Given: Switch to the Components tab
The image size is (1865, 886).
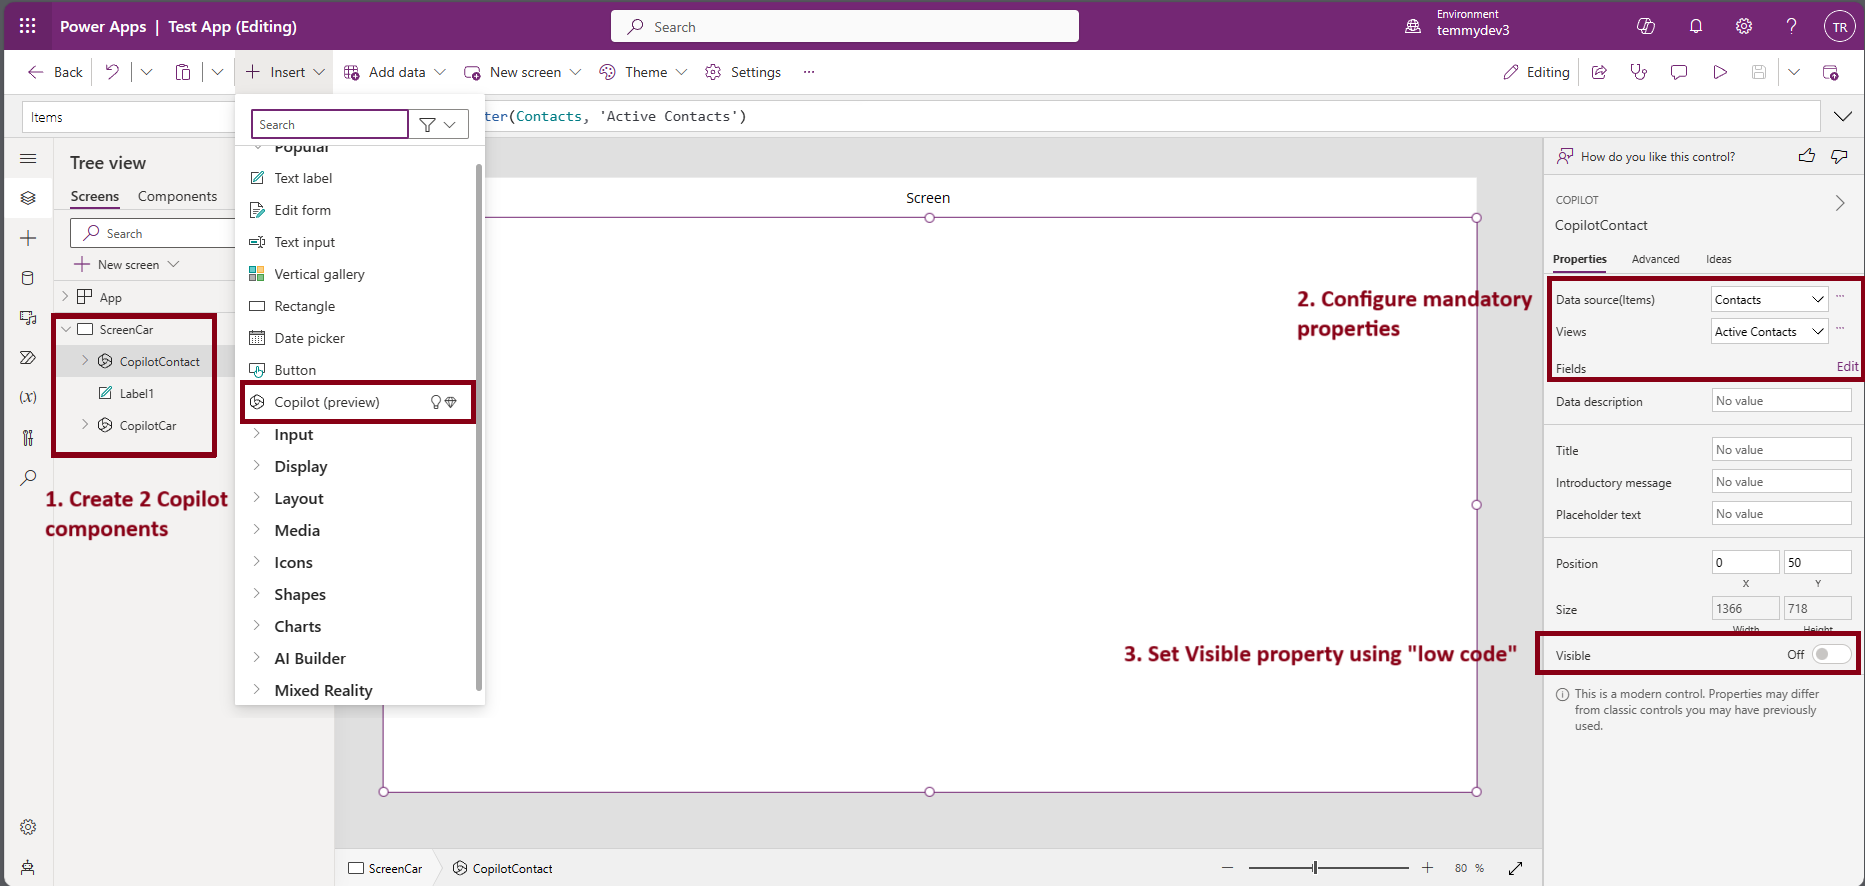Looking at the screenshot, I should tap(177, 196).
